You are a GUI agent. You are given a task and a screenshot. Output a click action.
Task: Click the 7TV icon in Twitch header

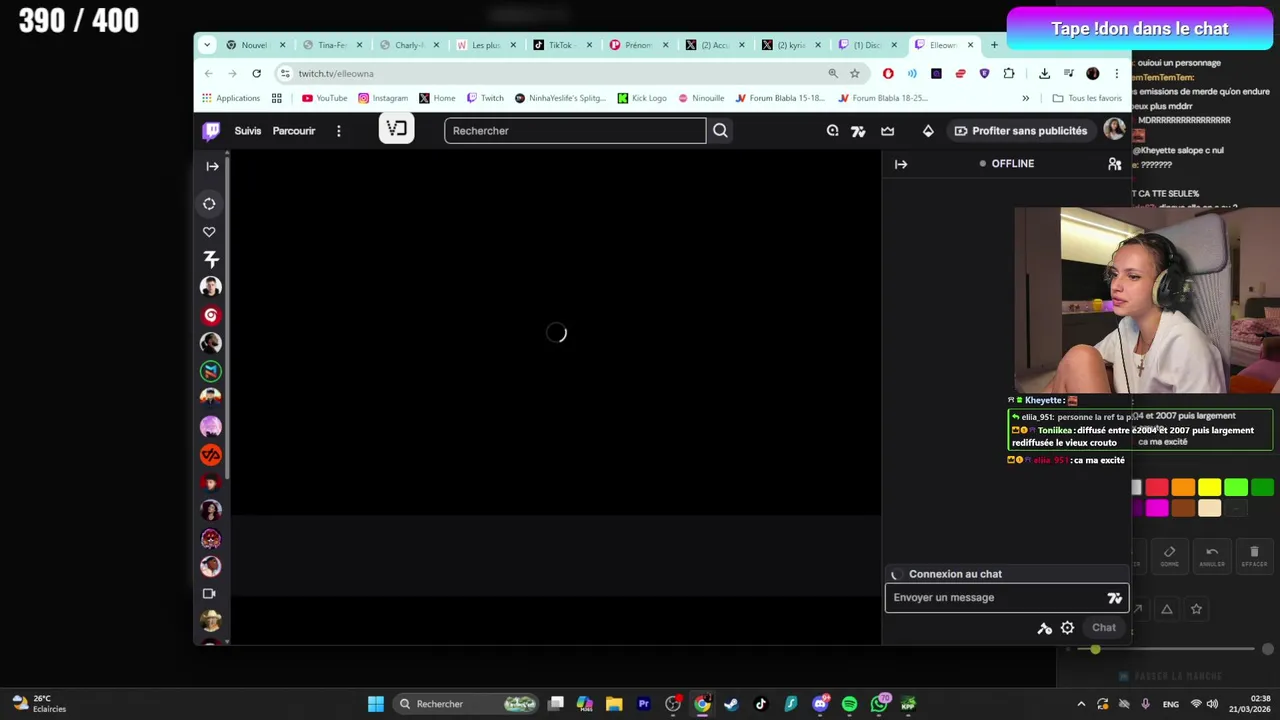tap(858, 131)
